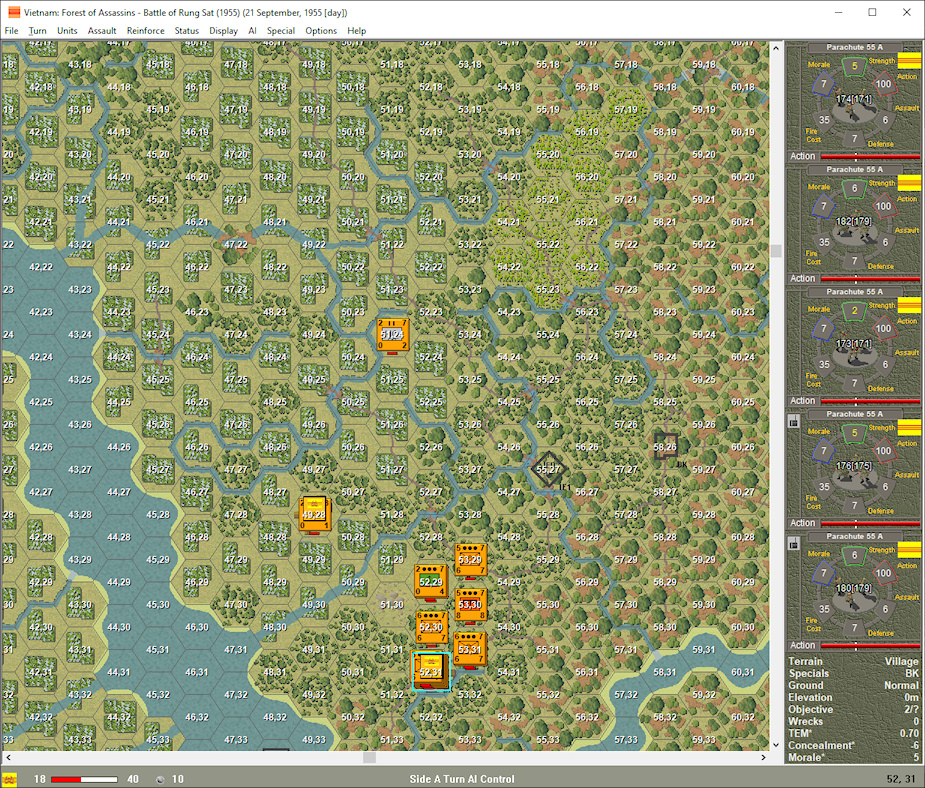Open the Assault menu

point(102,31)
